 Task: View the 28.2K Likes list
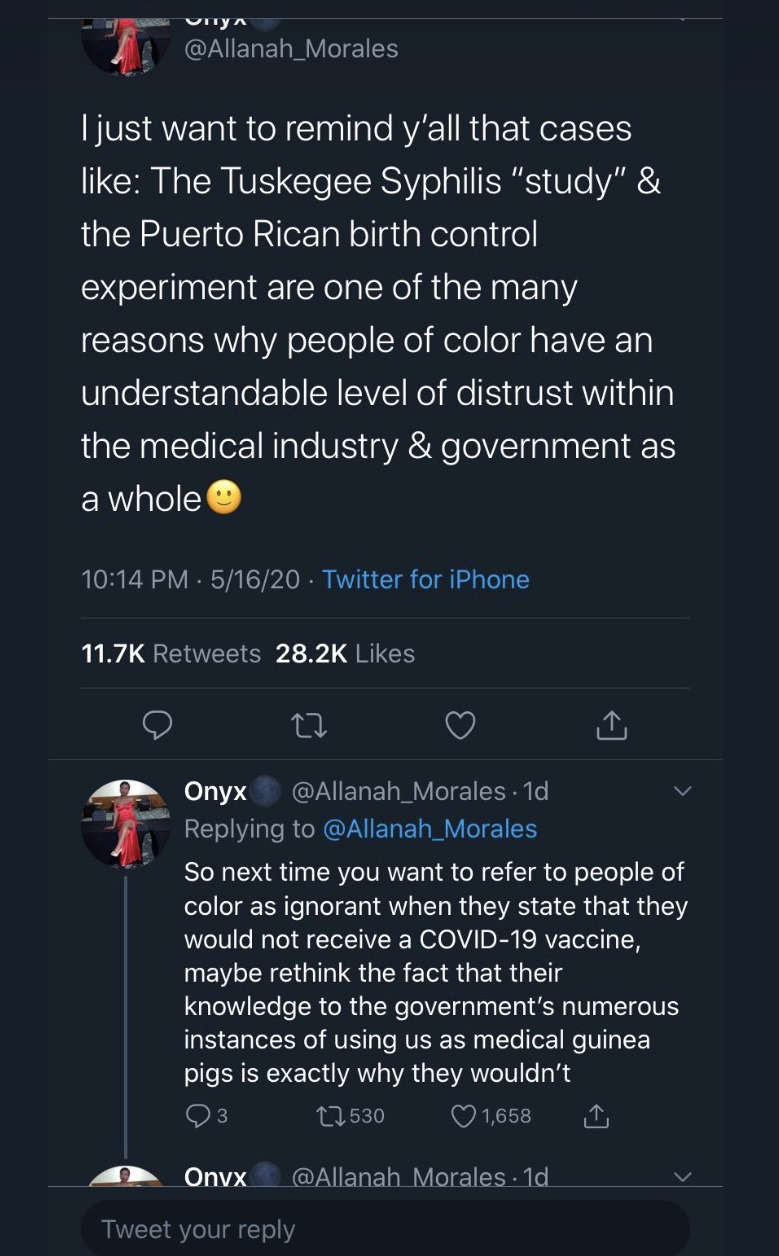tap(345, 653)
